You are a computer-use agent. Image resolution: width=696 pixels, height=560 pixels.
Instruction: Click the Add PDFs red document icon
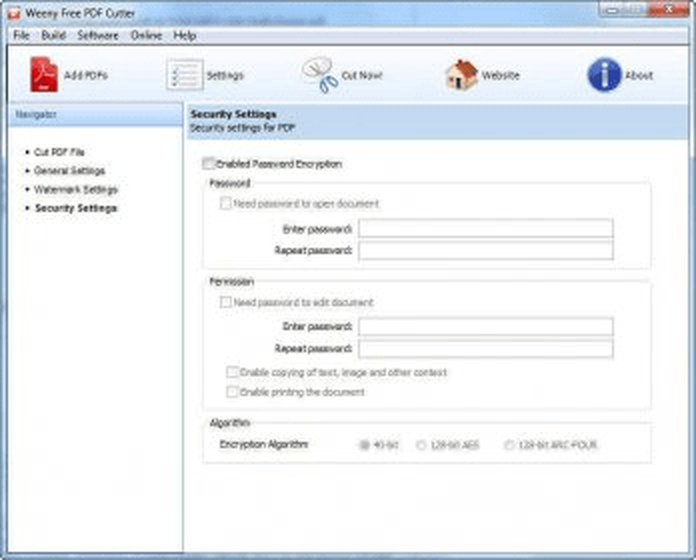[44, 75]
